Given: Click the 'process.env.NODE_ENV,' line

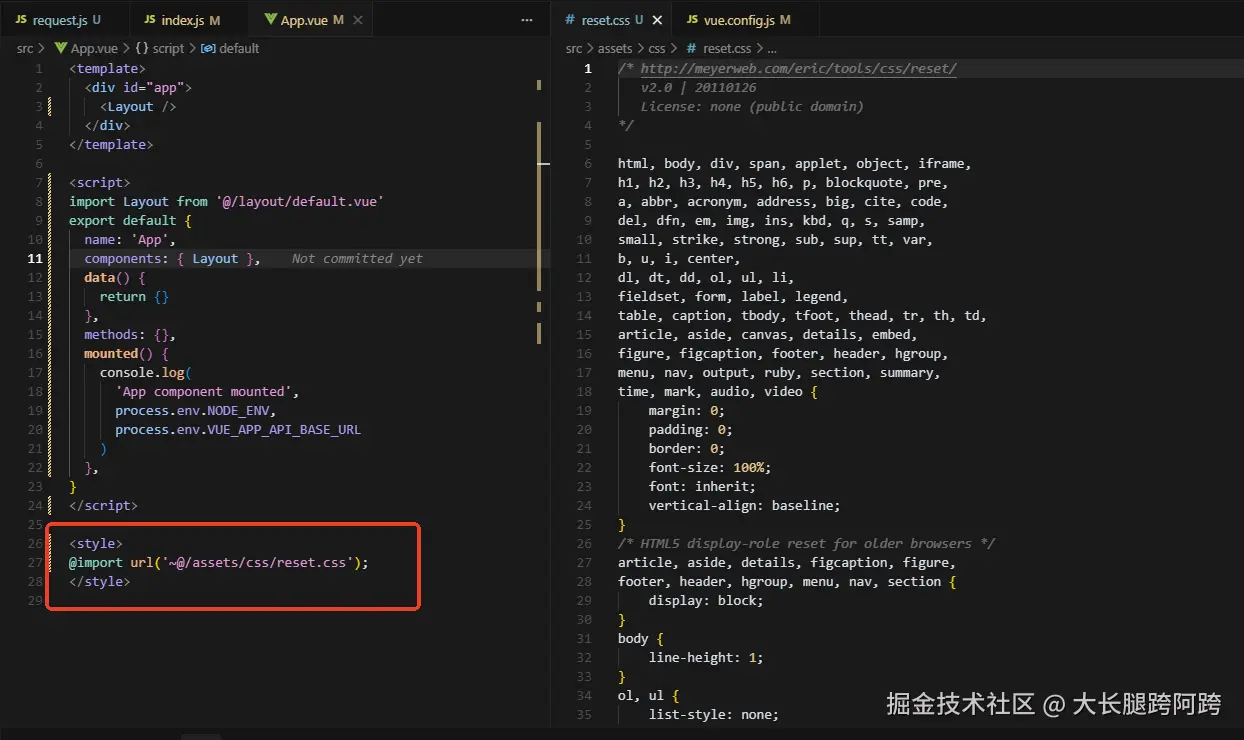Looking at the screenshot, I should point(195,410).
